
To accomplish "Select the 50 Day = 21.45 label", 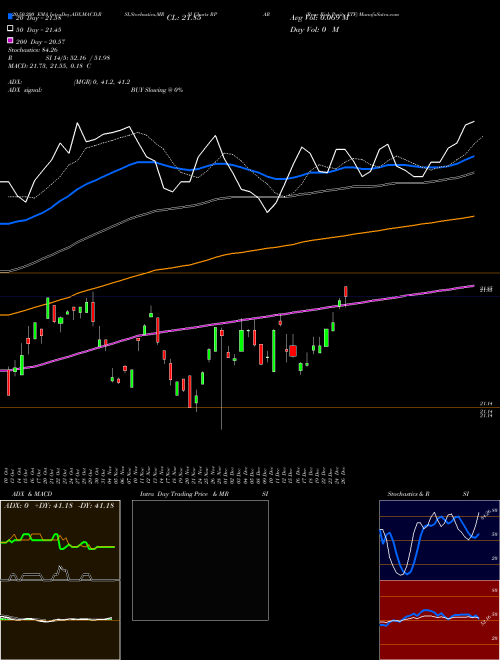I will point(38,29).
